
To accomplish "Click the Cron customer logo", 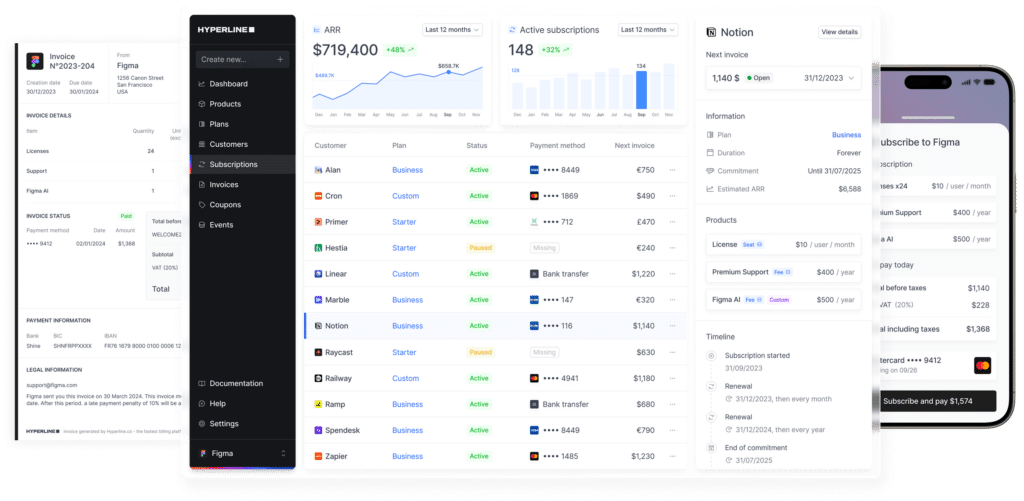I will tap(318, 196).
